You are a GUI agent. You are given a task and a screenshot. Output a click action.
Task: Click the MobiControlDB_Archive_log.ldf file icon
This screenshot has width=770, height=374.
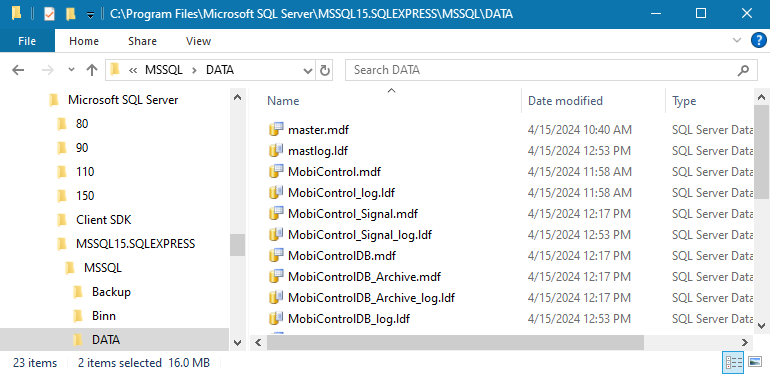click(276, 297)
